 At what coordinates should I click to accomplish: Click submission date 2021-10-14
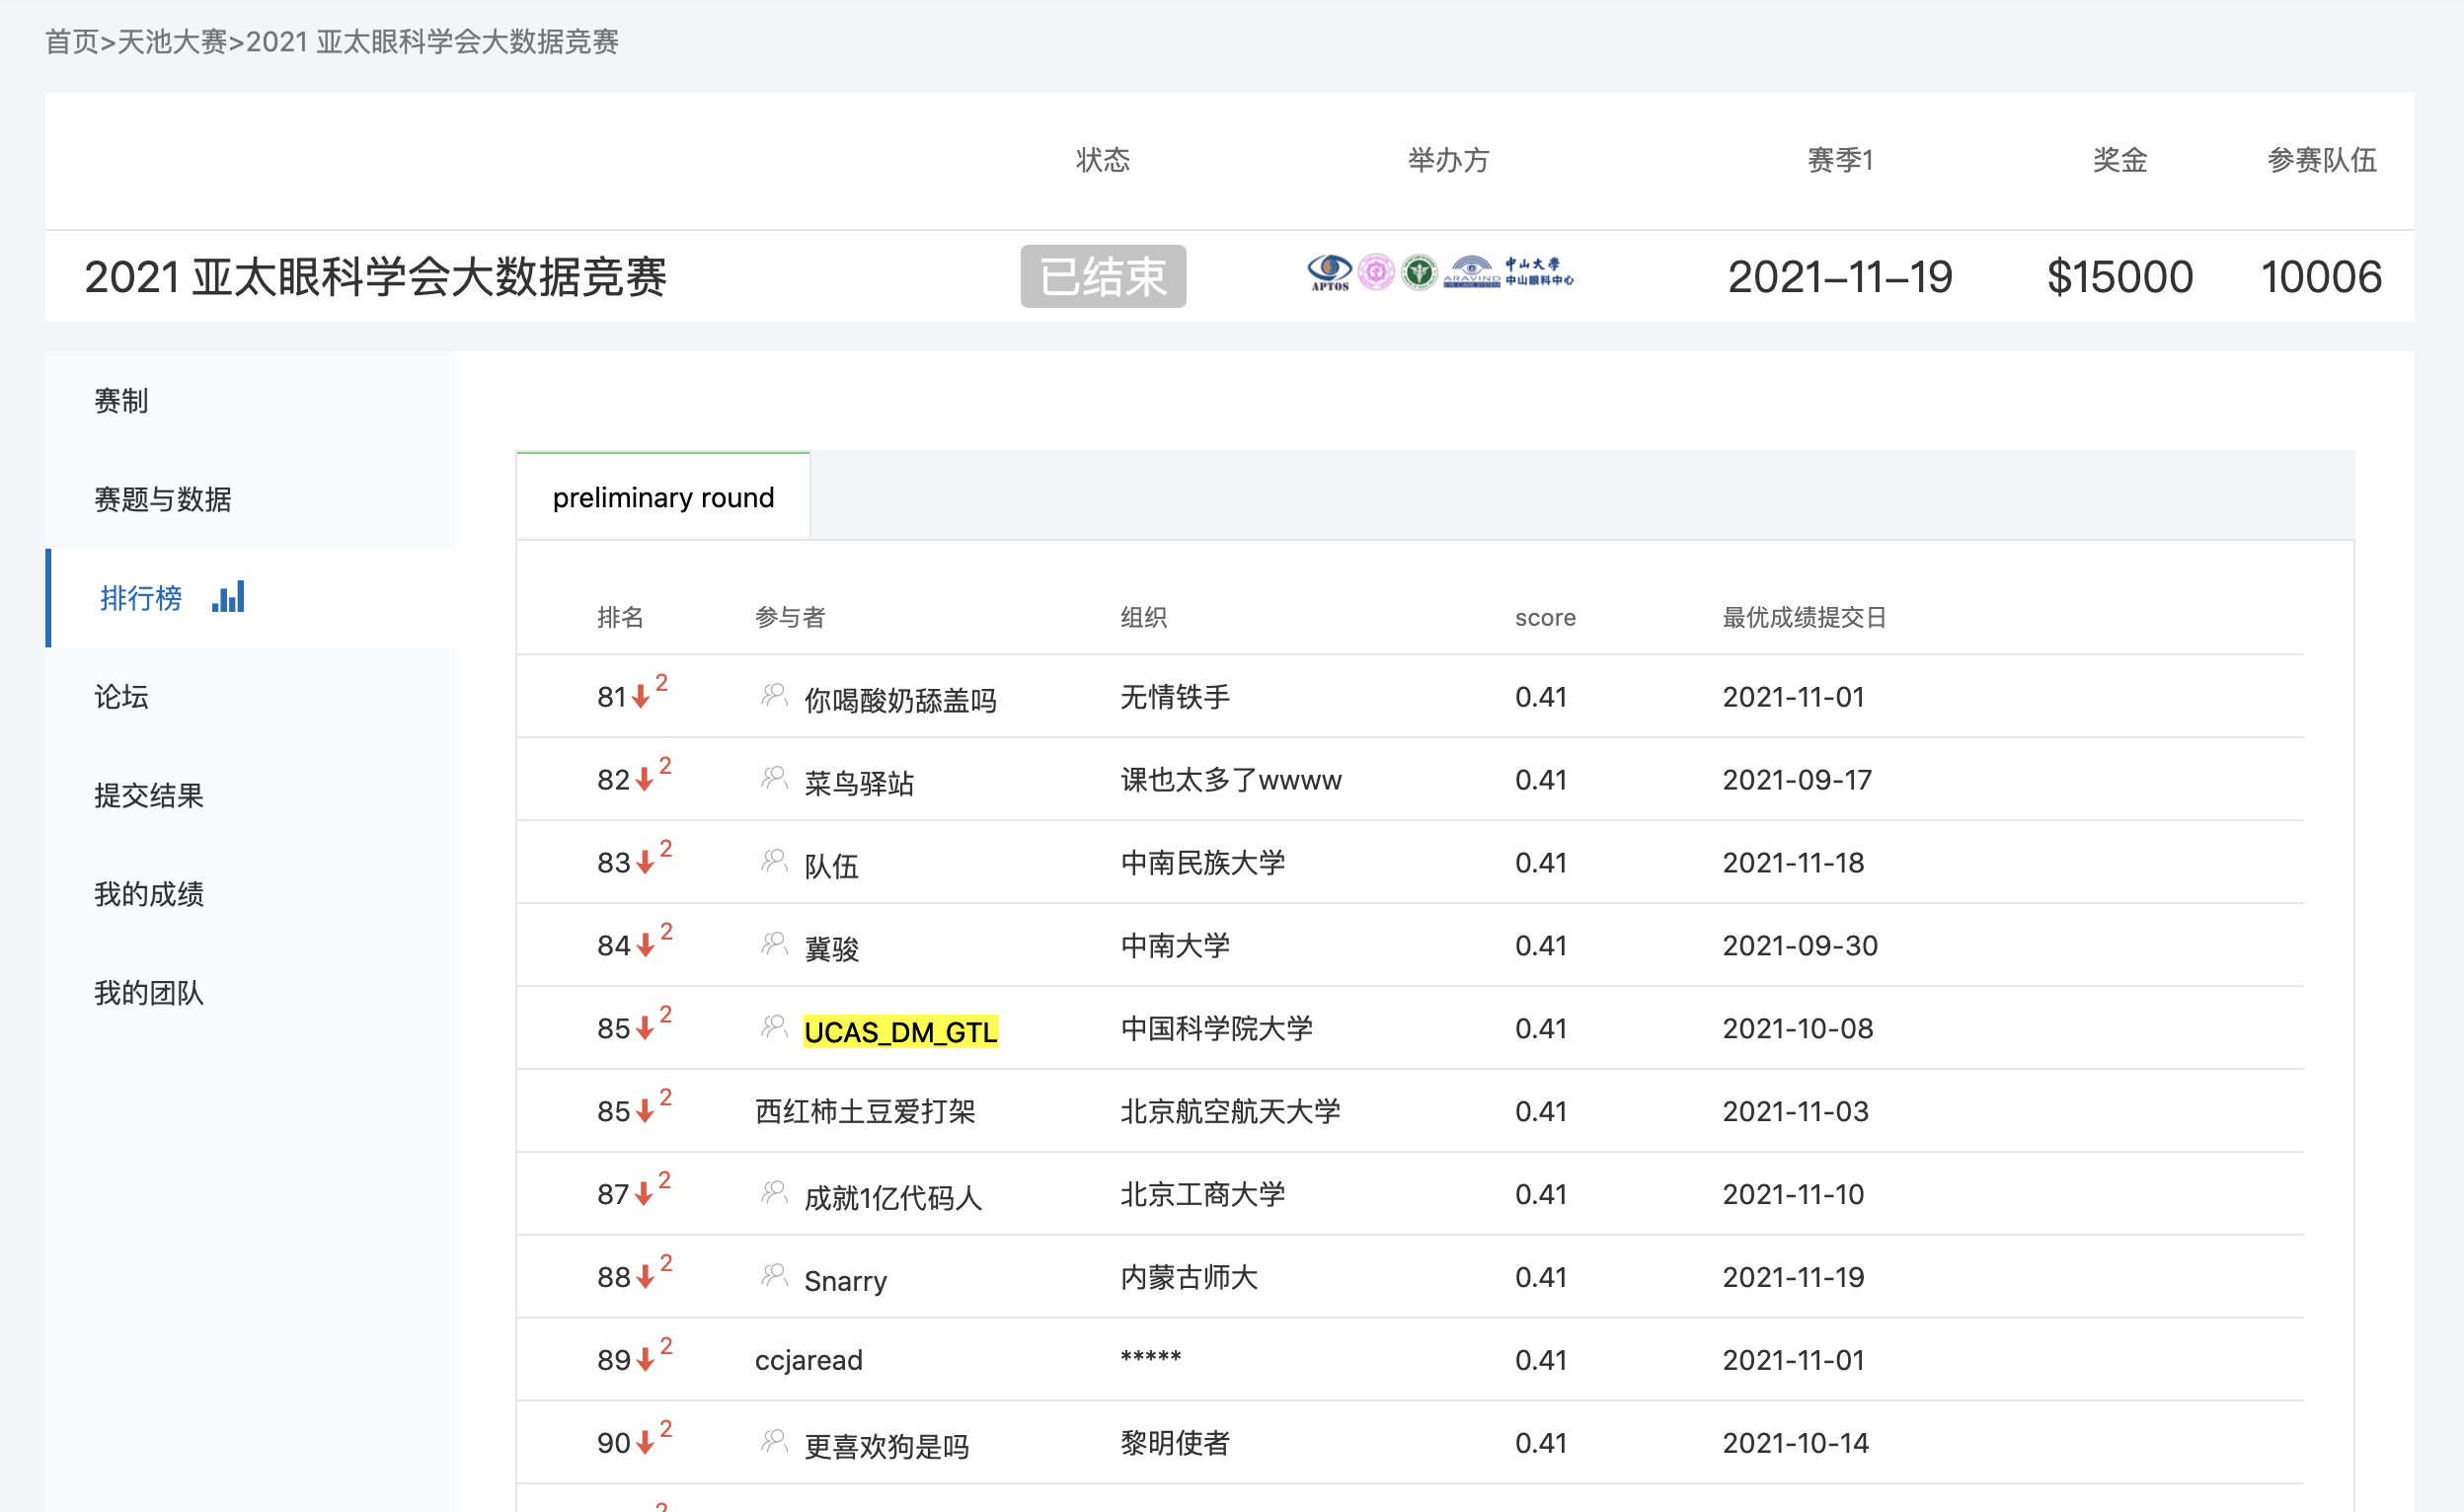(x=1795, y=1443)
